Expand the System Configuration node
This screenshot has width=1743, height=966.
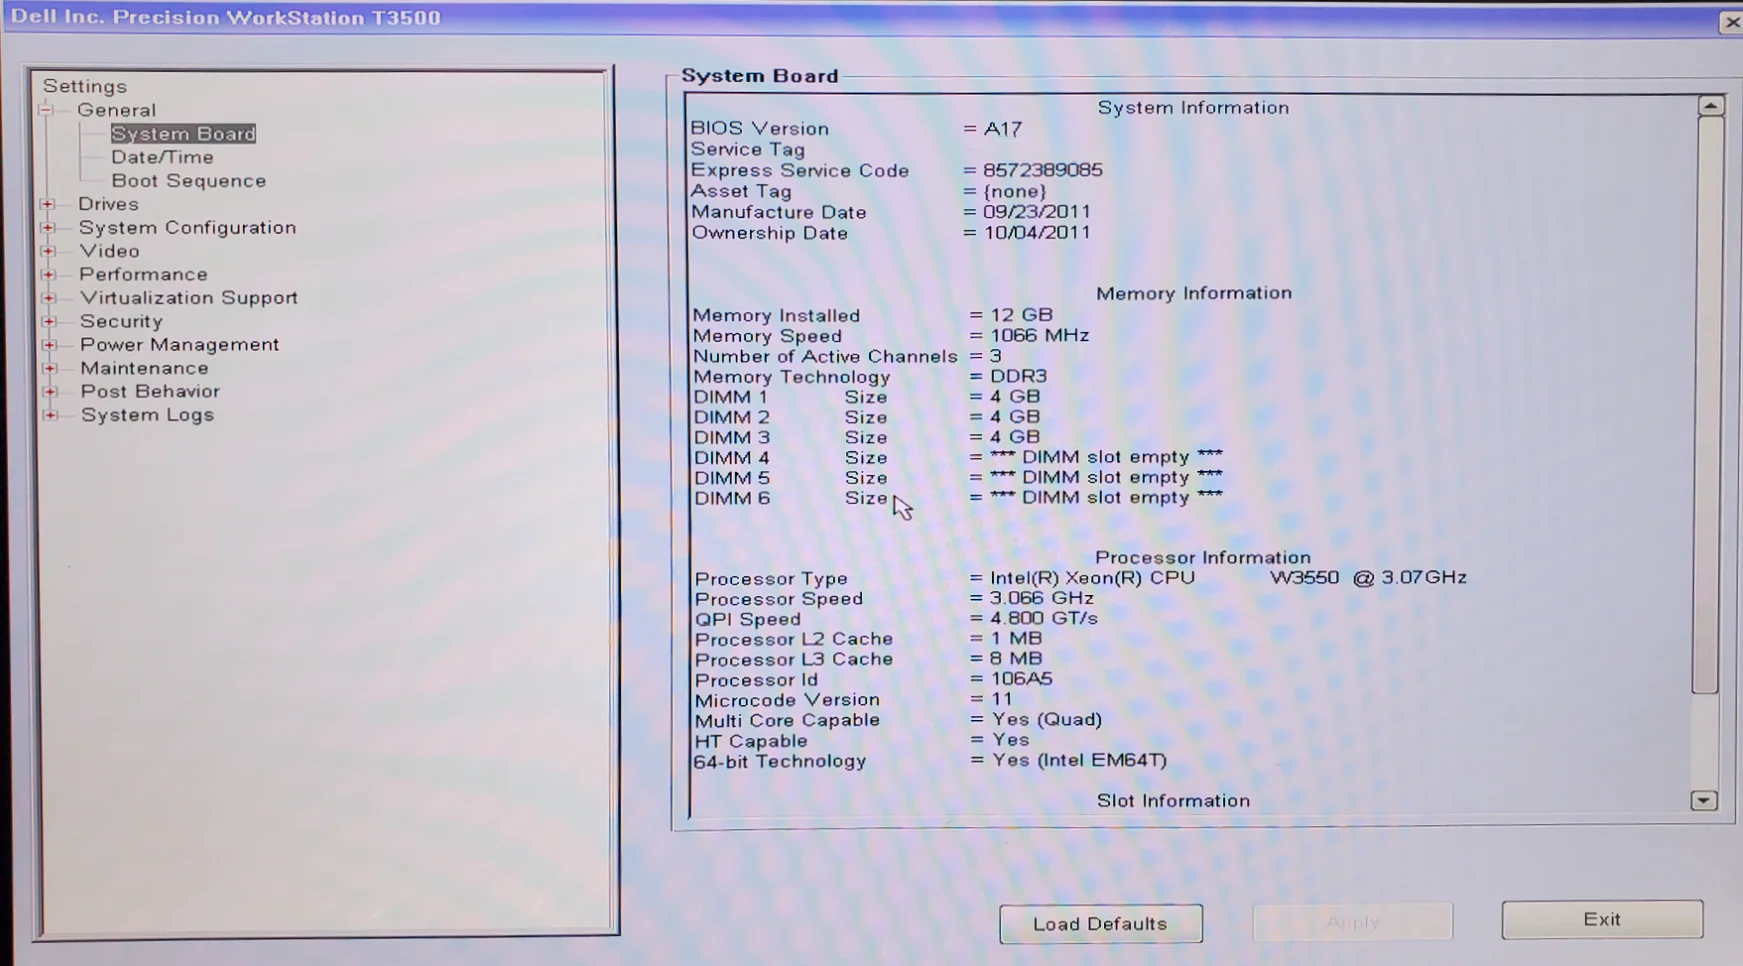click(x=47, y=228)
